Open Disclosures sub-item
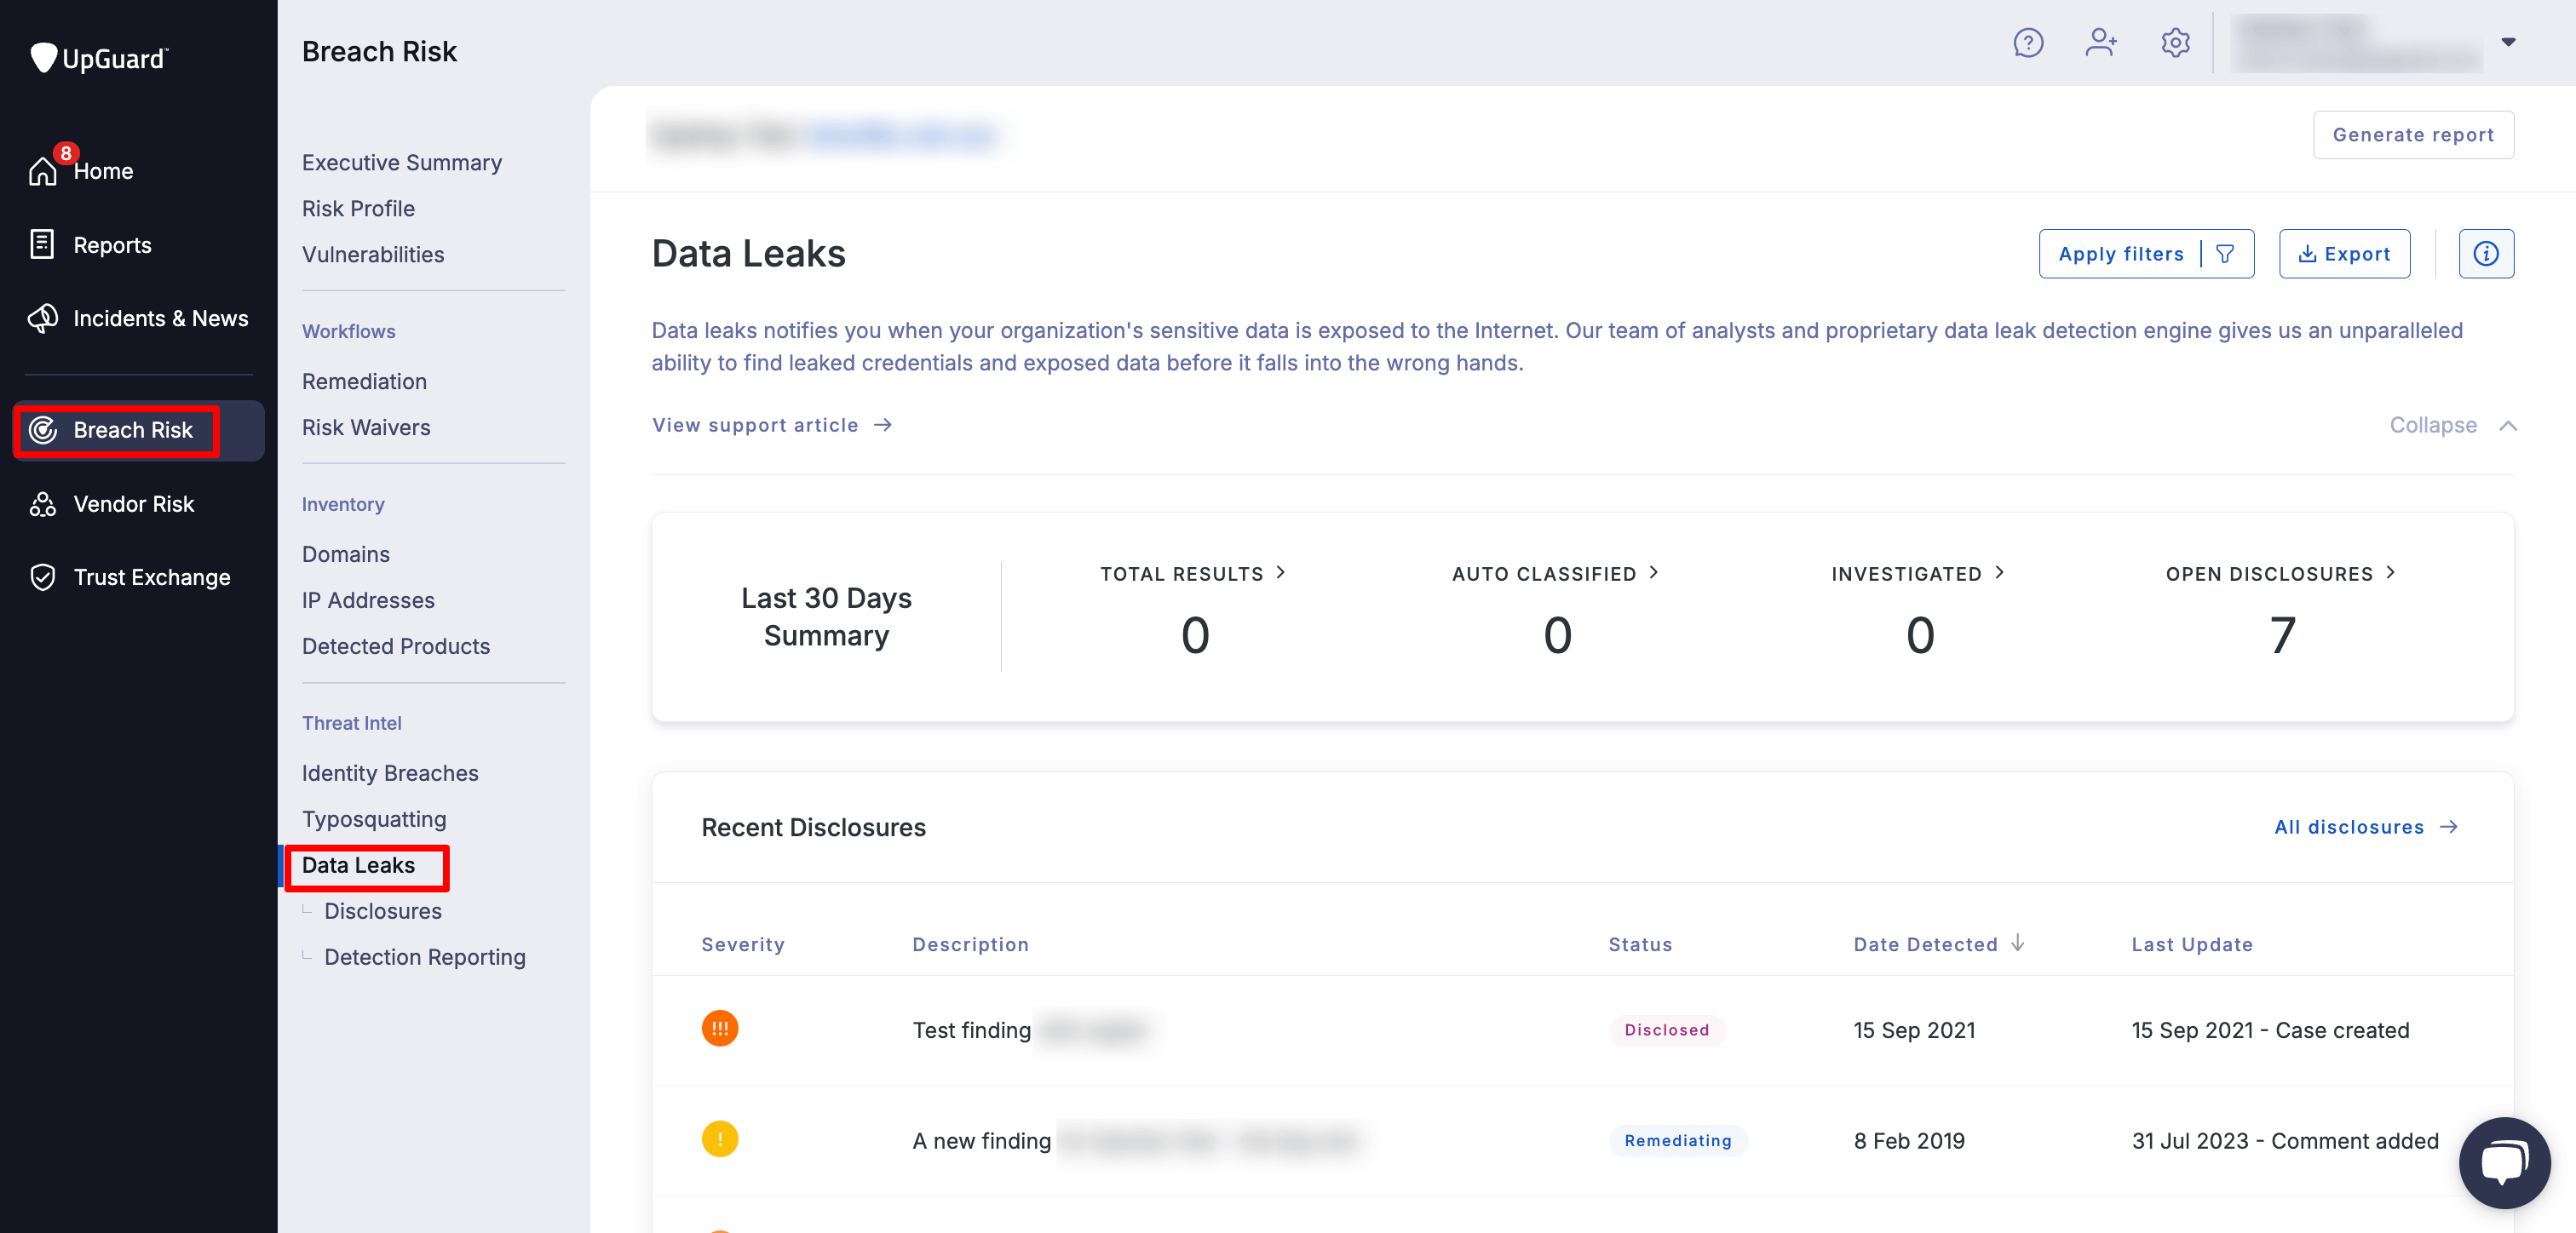Screen dimensions: 2576x1233 click(x=382, y=911)
